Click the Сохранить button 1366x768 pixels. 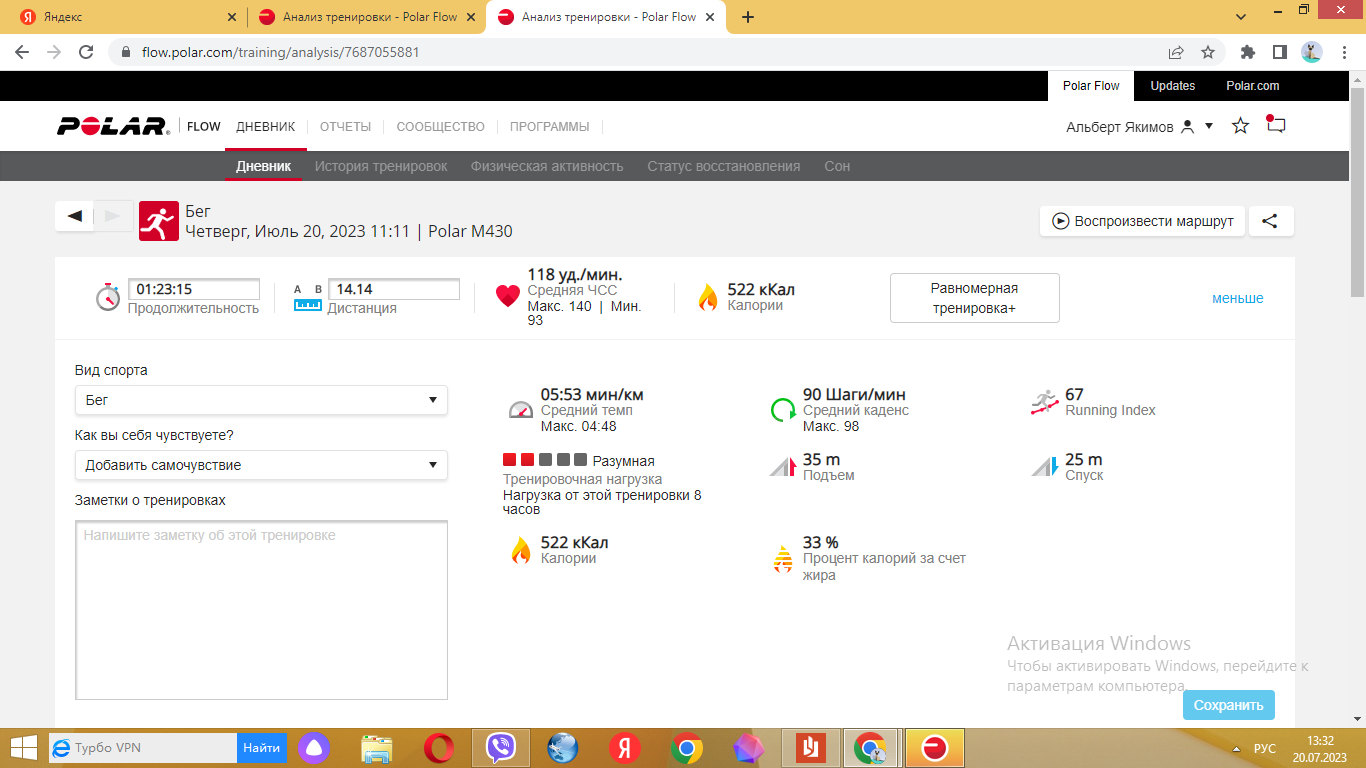pos(1229,705)
